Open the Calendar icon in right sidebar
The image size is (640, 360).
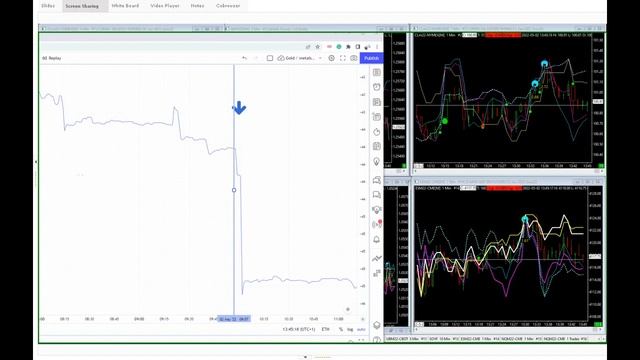coord(377,147)
